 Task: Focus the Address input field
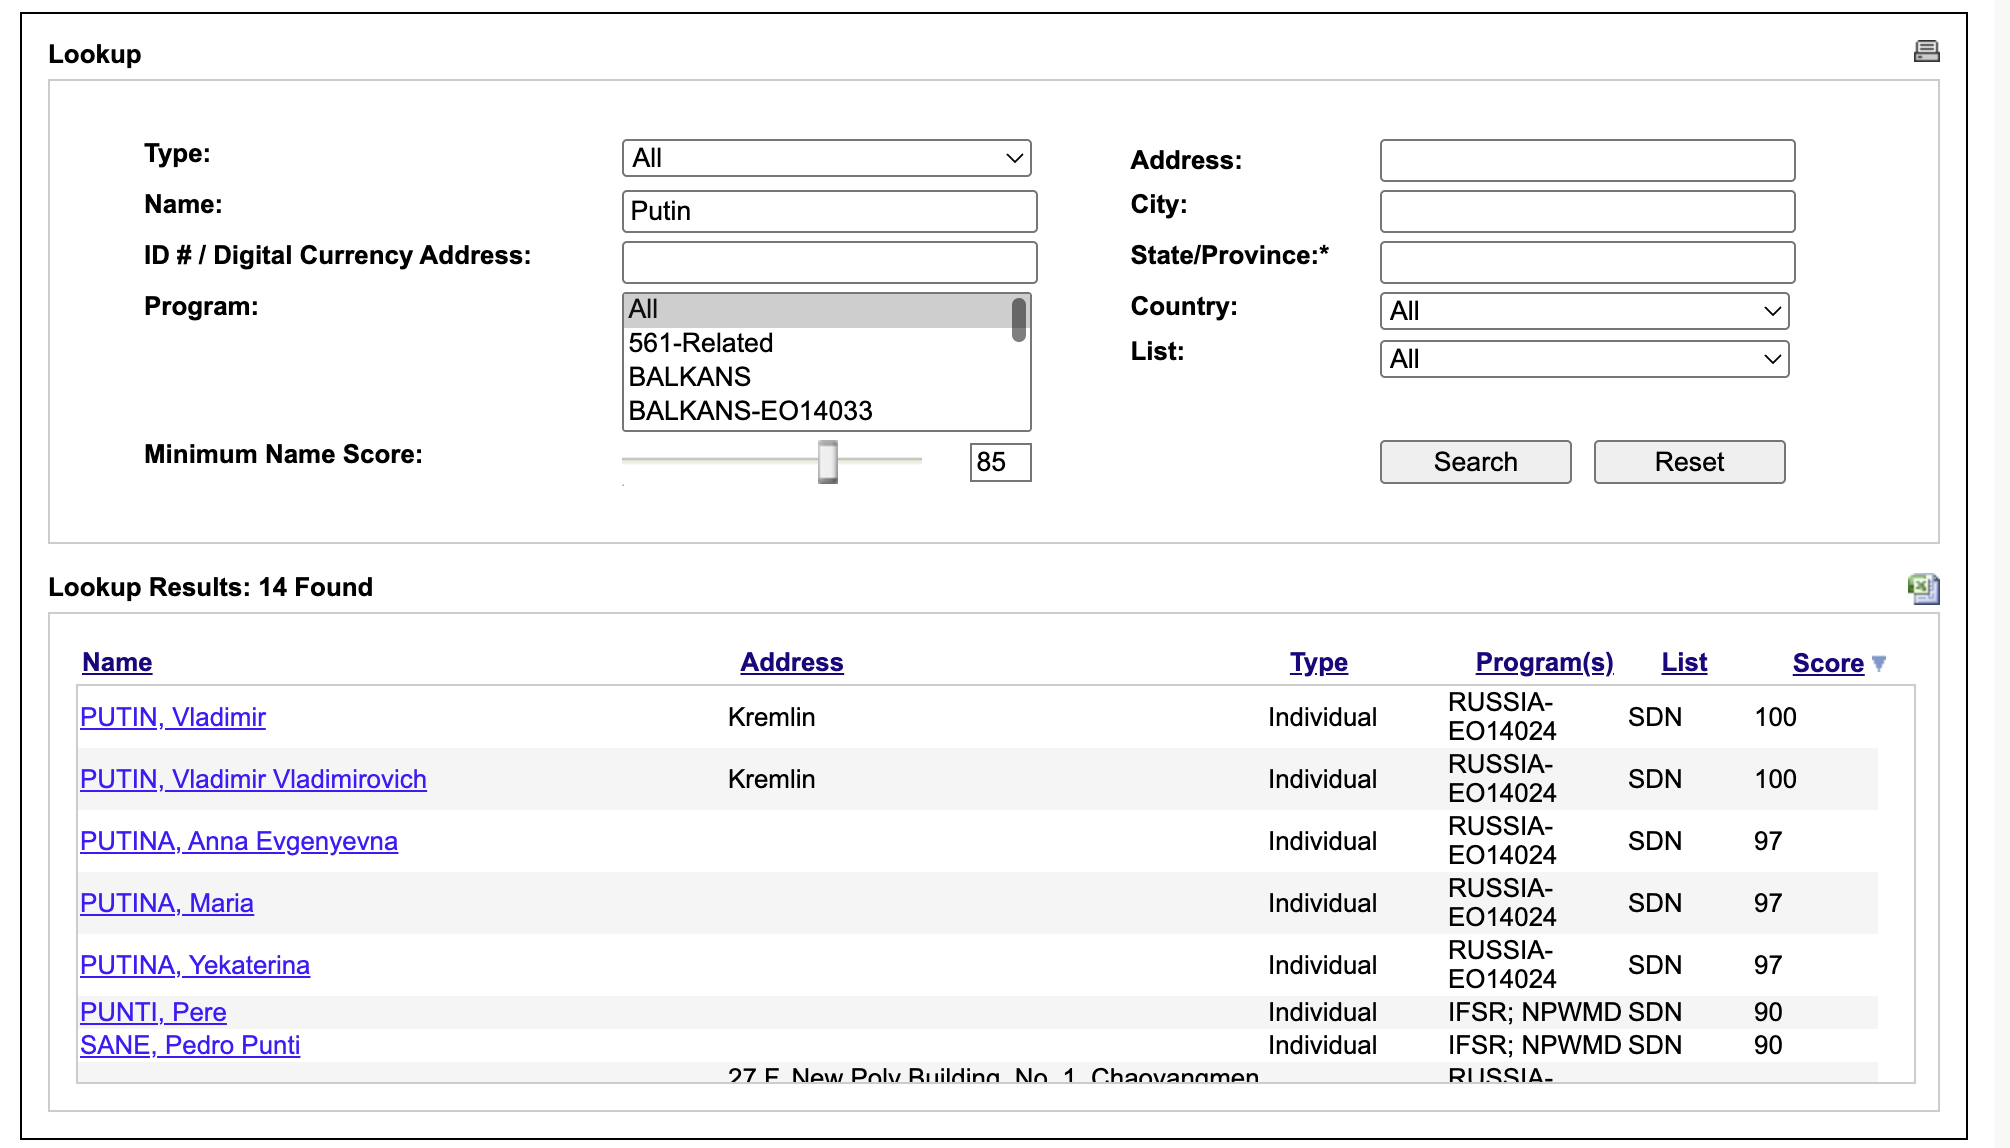click(1587, 160)
